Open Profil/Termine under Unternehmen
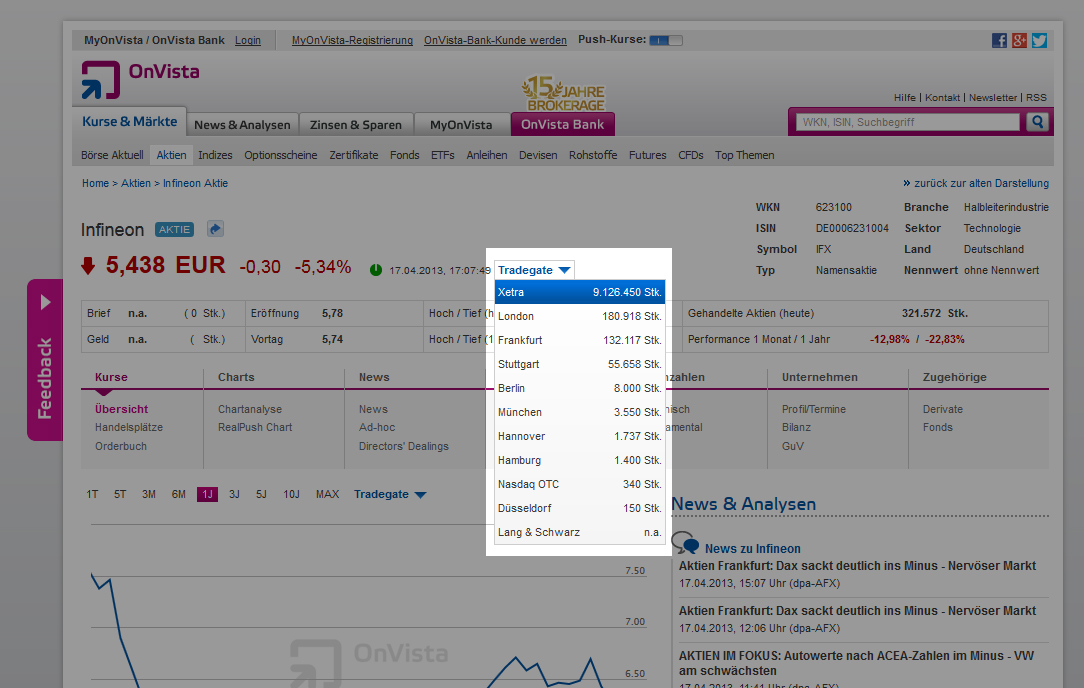1084x688 pixels. 814,409
